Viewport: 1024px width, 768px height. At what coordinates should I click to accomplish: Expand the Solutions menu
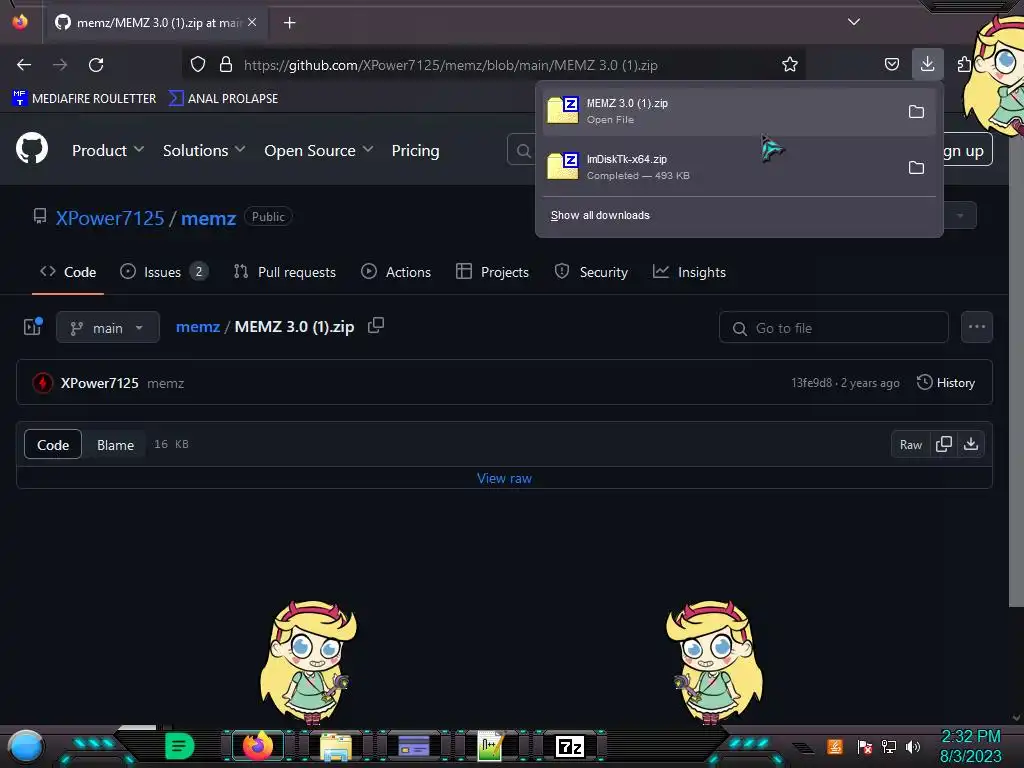pos(204,150)
